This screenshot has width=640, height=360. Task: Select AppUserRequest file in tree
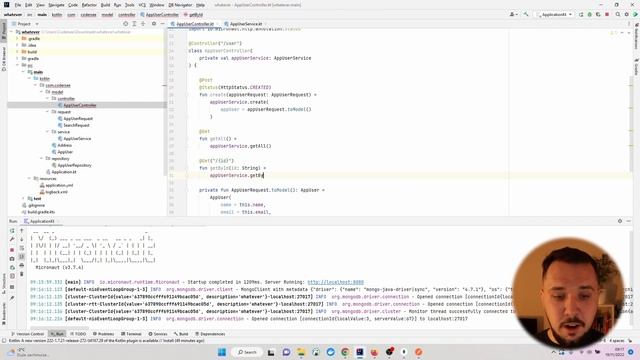pos(78,118)
